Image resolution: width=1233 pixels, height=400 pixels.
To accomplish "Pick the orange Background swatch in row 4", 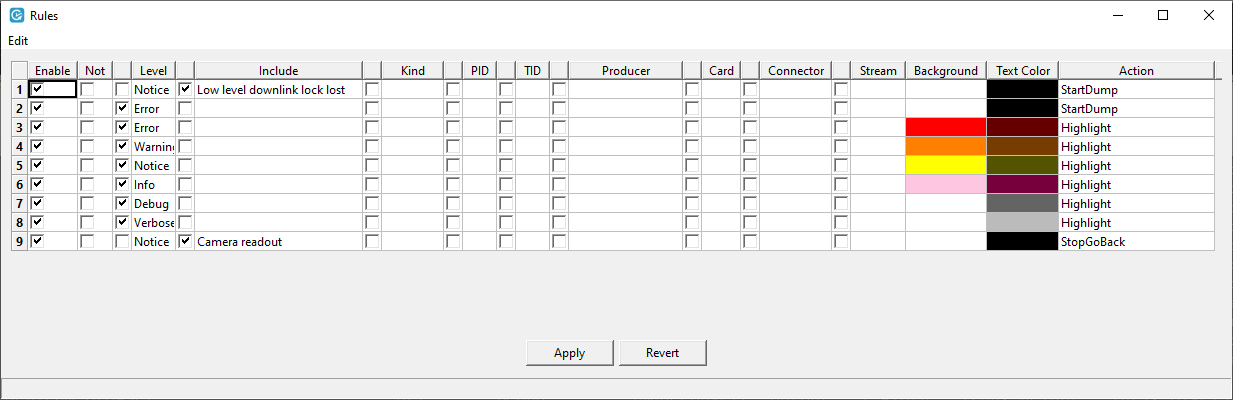I will coord(946,147).
